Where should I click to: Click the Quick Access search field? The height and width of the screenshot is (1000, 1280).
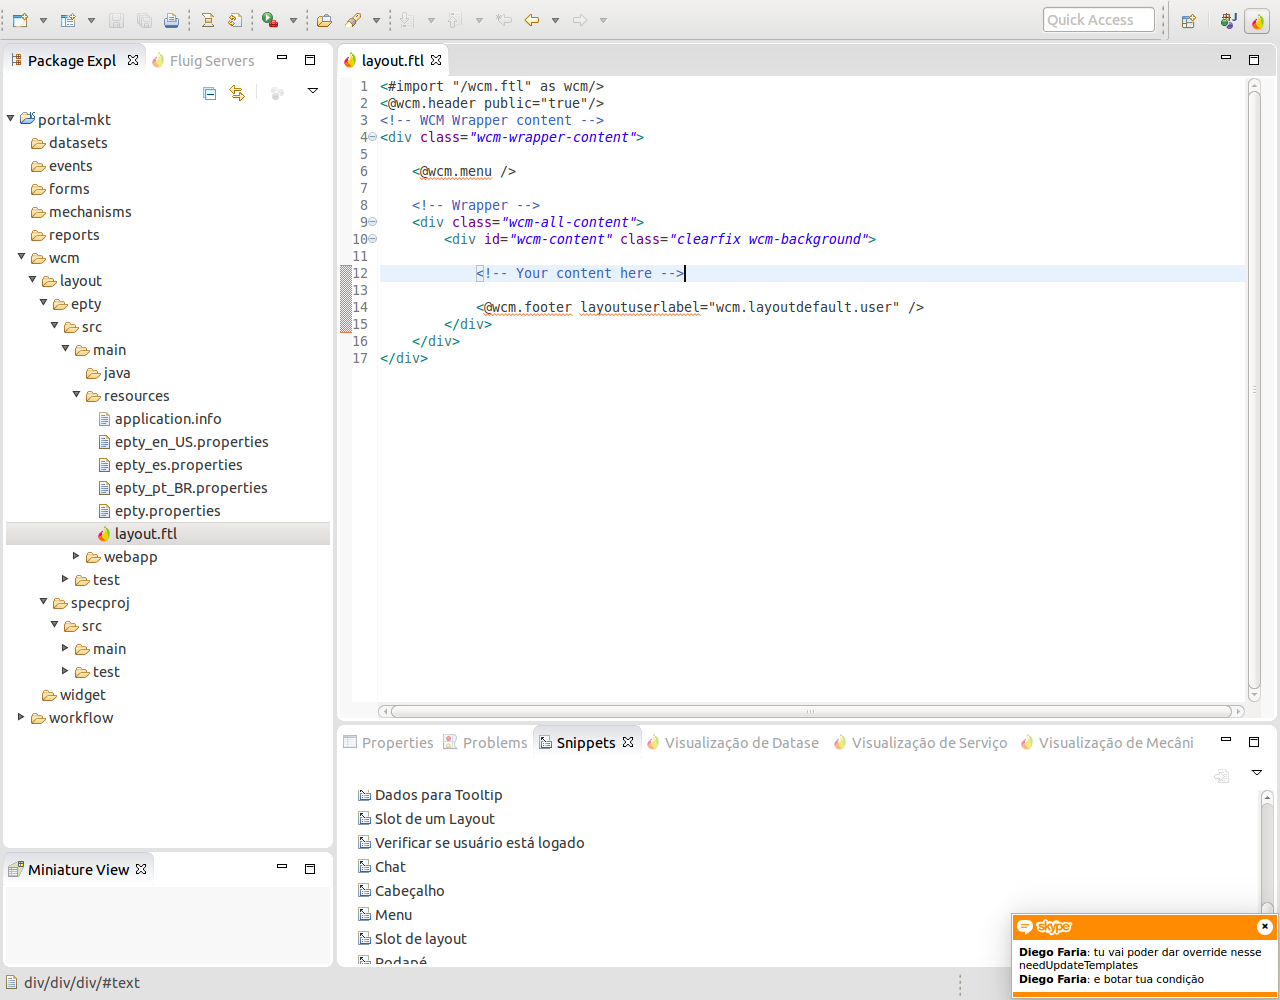point(1098,20)
